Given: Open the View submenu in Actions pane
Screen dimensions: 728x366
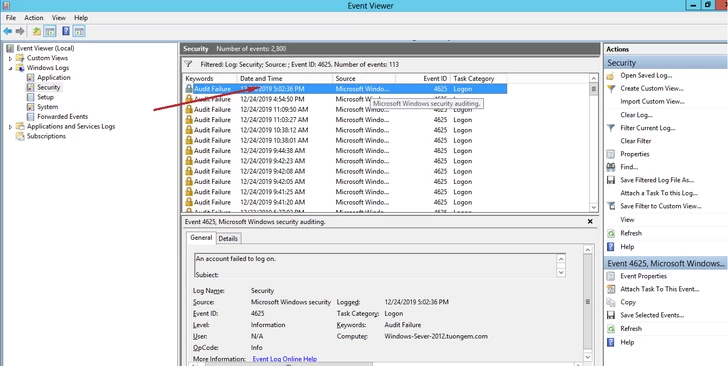Looking at the screenshot, I should coord(627,219).
